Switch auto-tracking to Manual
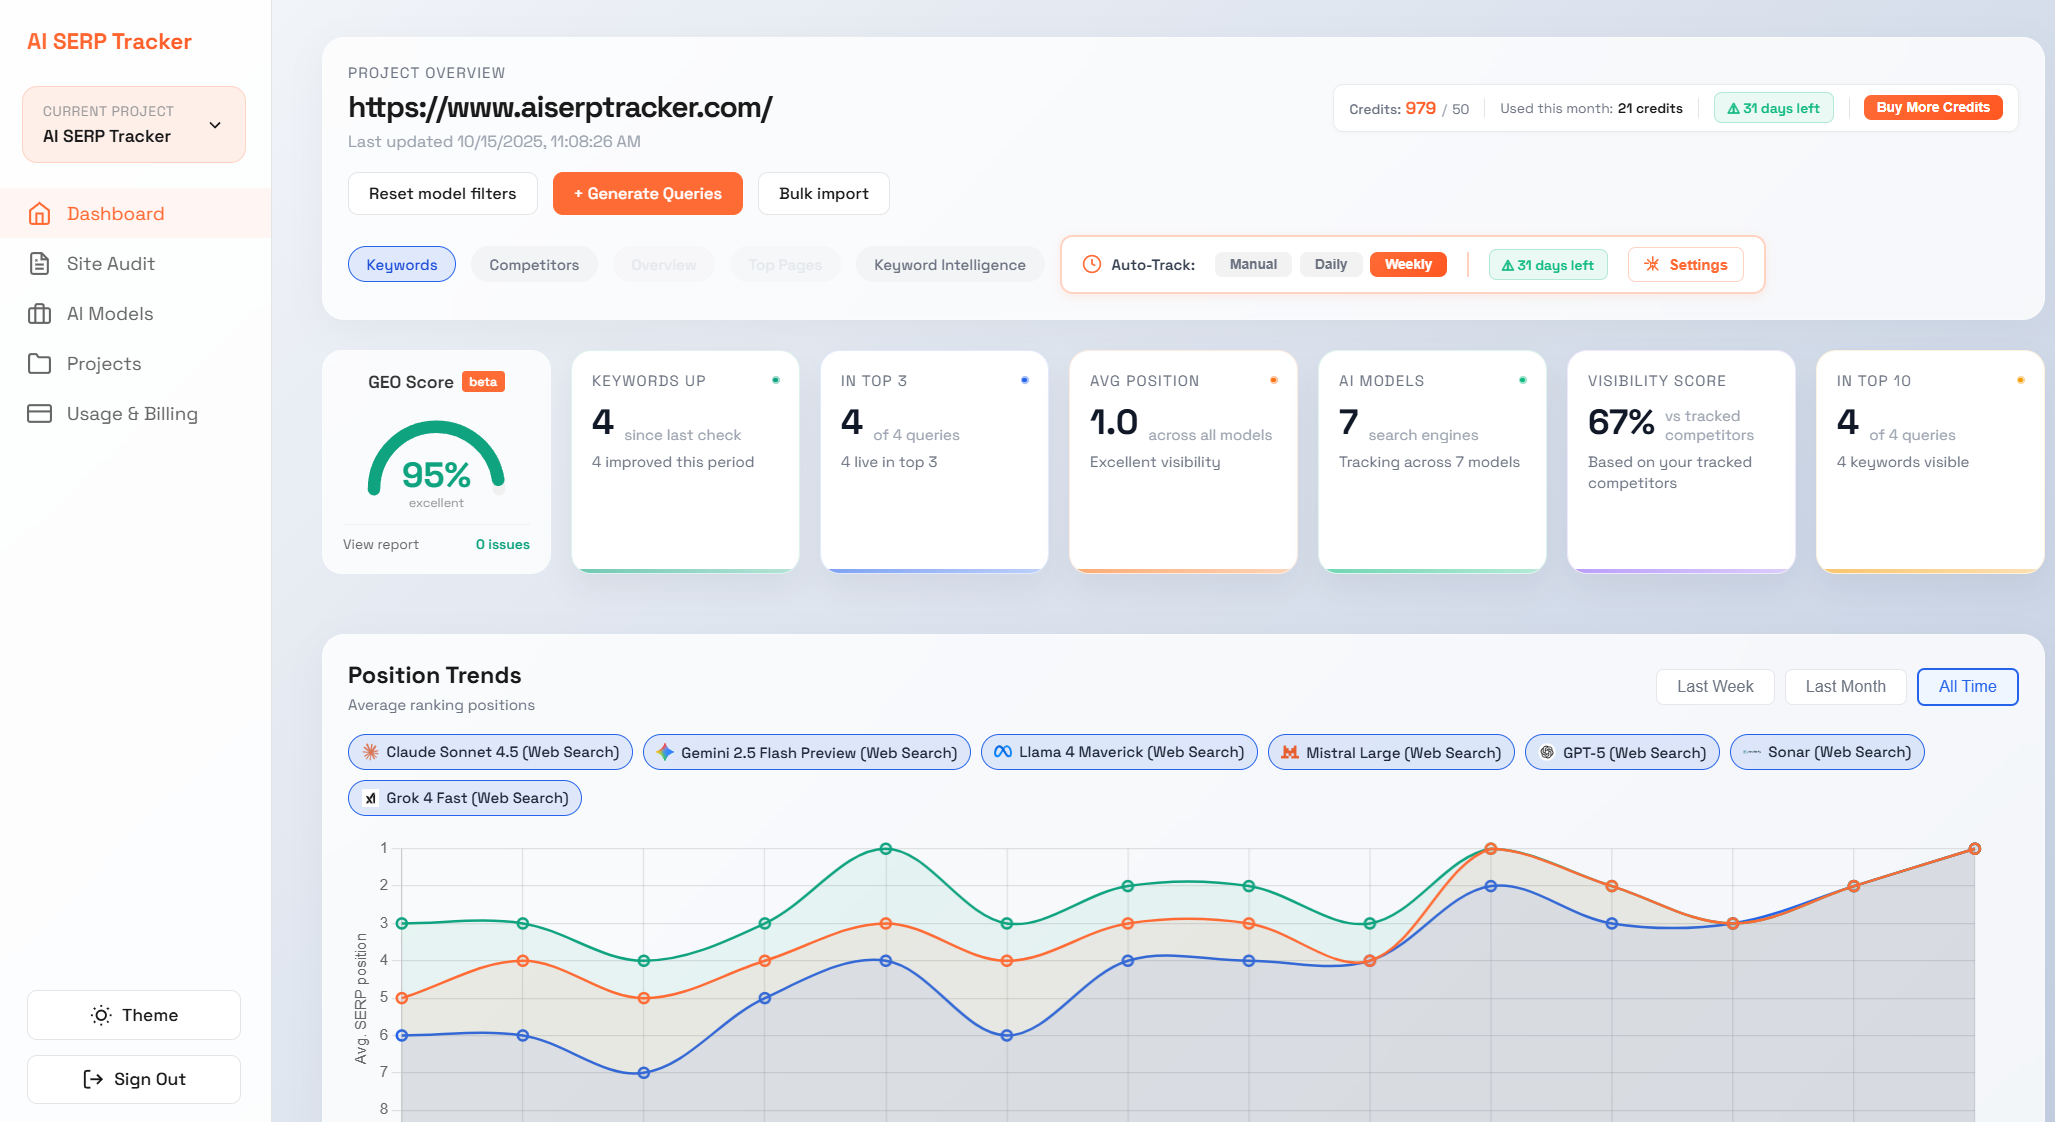Viewport: 2055px width, 1122px height. click(x=1252, y=264)
